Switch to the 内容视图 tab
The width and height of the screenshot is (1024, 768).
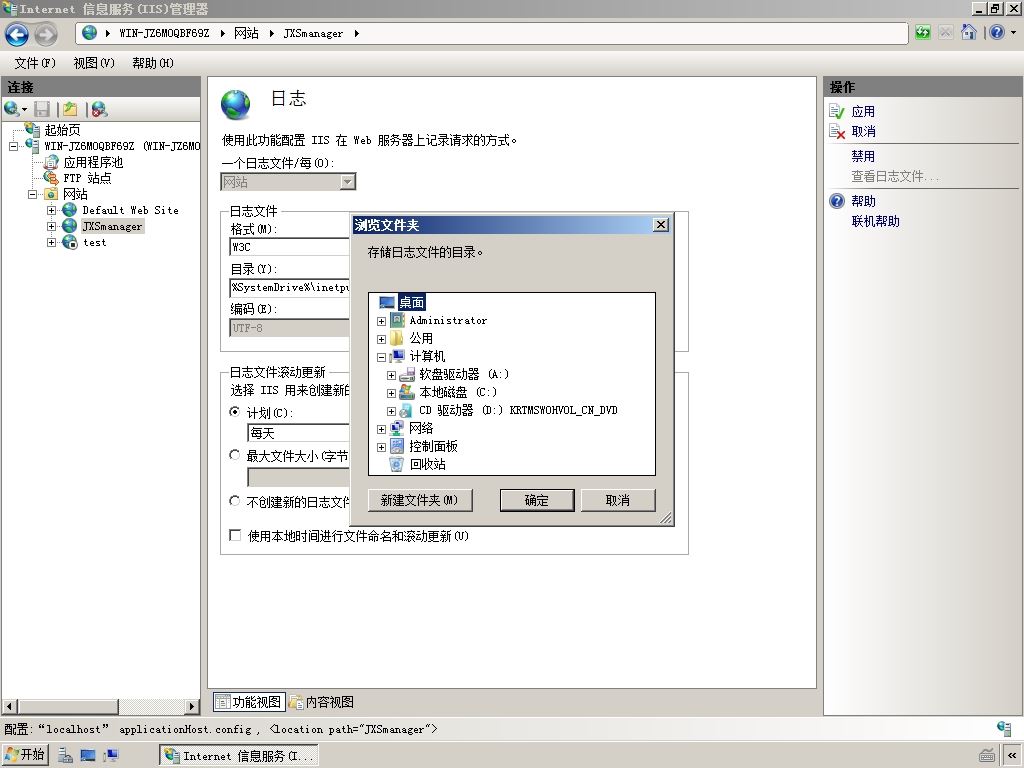(x=321, y=702)
